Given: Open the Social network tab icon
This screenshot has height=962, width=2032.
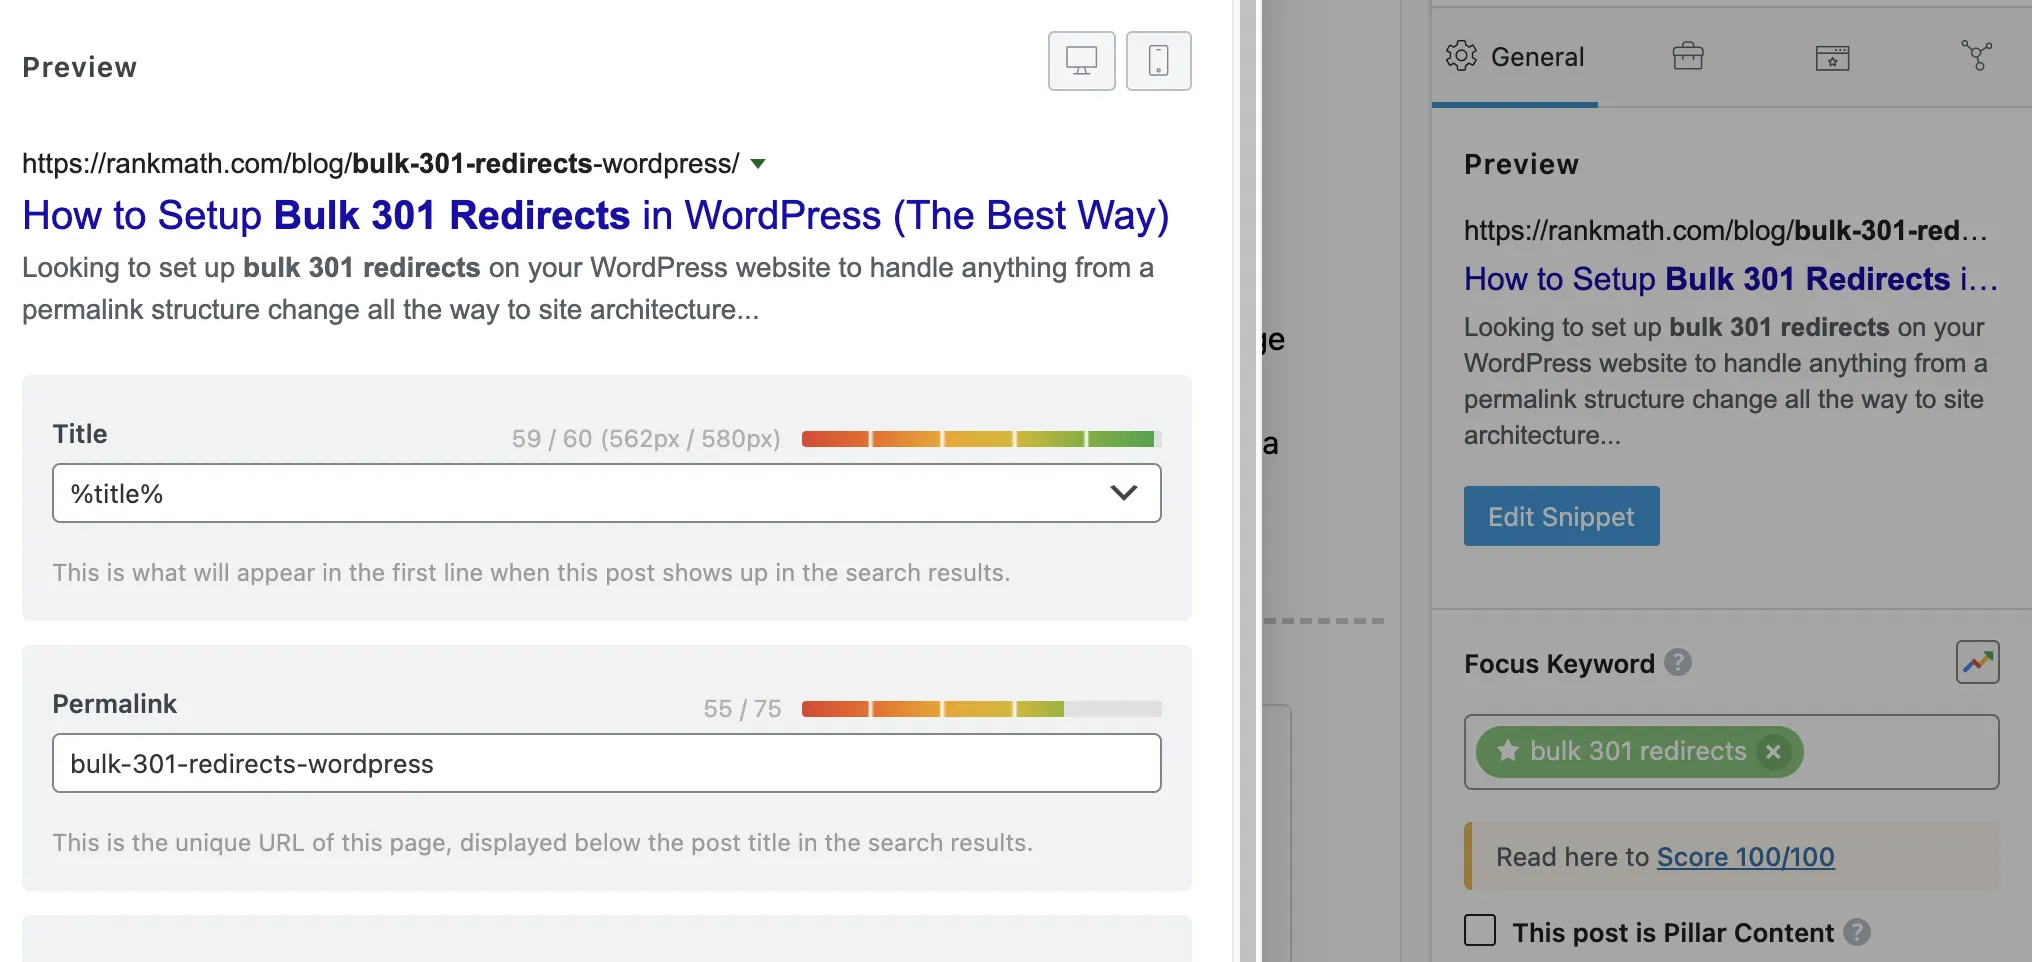Looking at the screenshot, I should point(1977,56).
